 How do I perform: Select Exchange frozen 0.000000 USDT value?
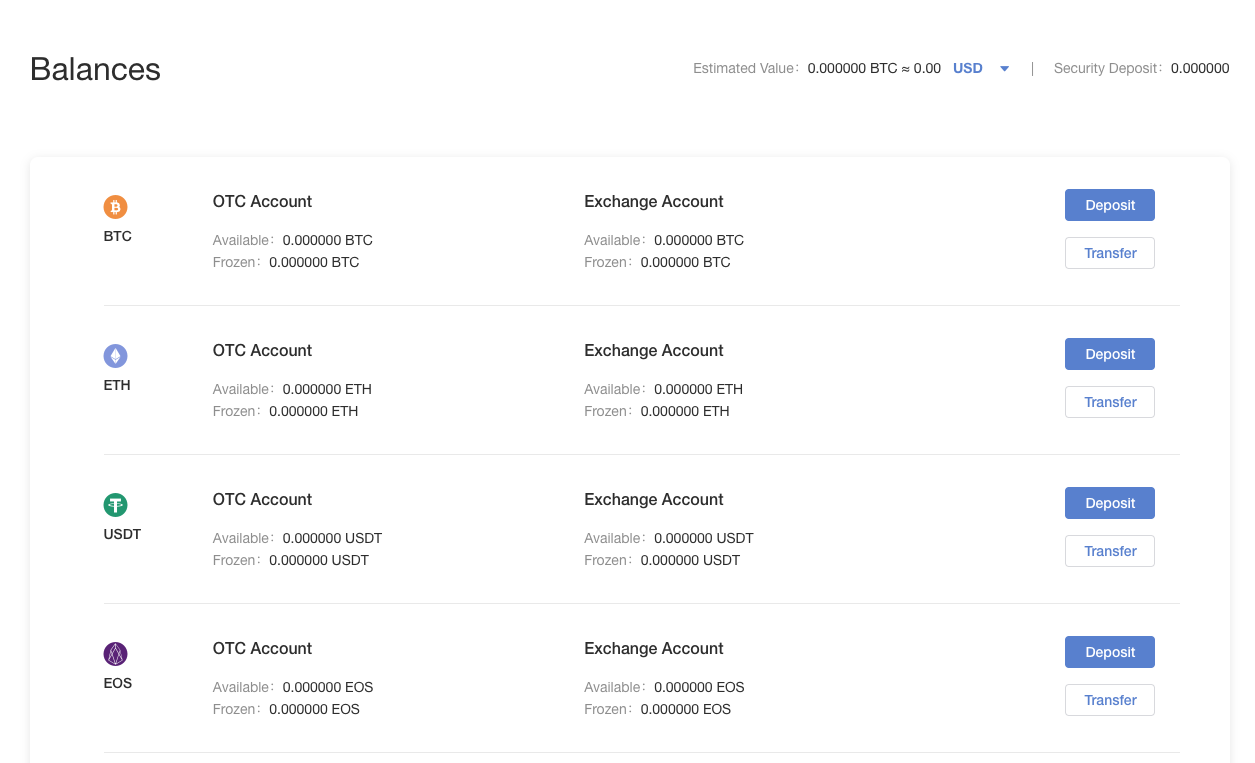click(x=691, y=560)
